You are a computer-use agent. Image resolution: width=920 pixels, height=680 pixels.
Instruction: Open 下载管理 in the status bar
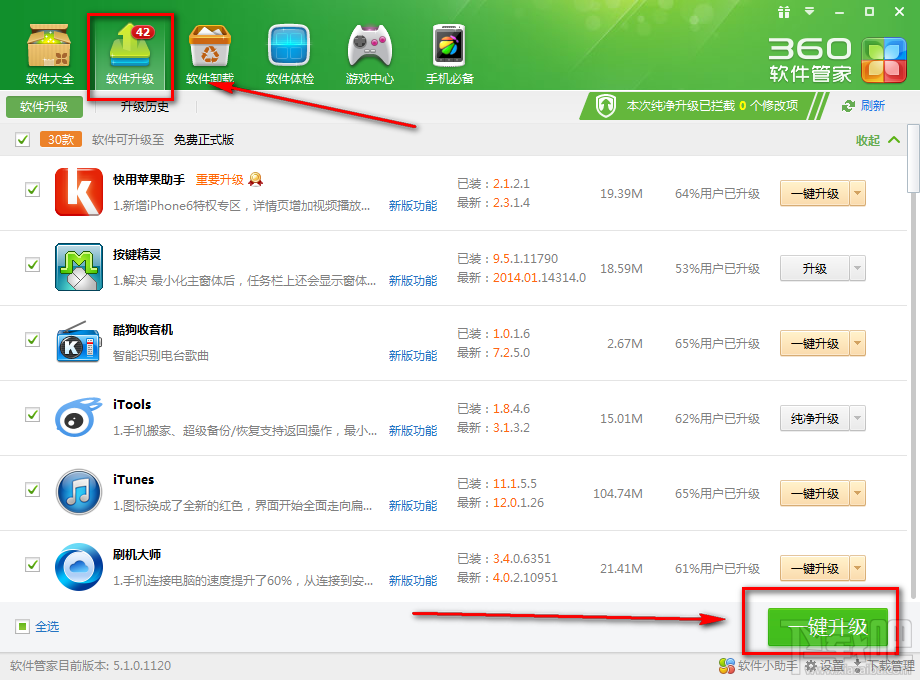pos(888,664)
